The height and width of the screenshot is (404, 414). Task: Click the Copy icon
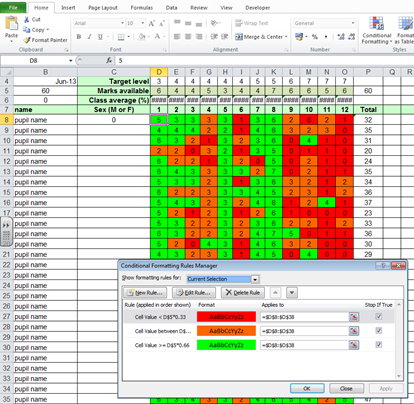coord(27,30)
